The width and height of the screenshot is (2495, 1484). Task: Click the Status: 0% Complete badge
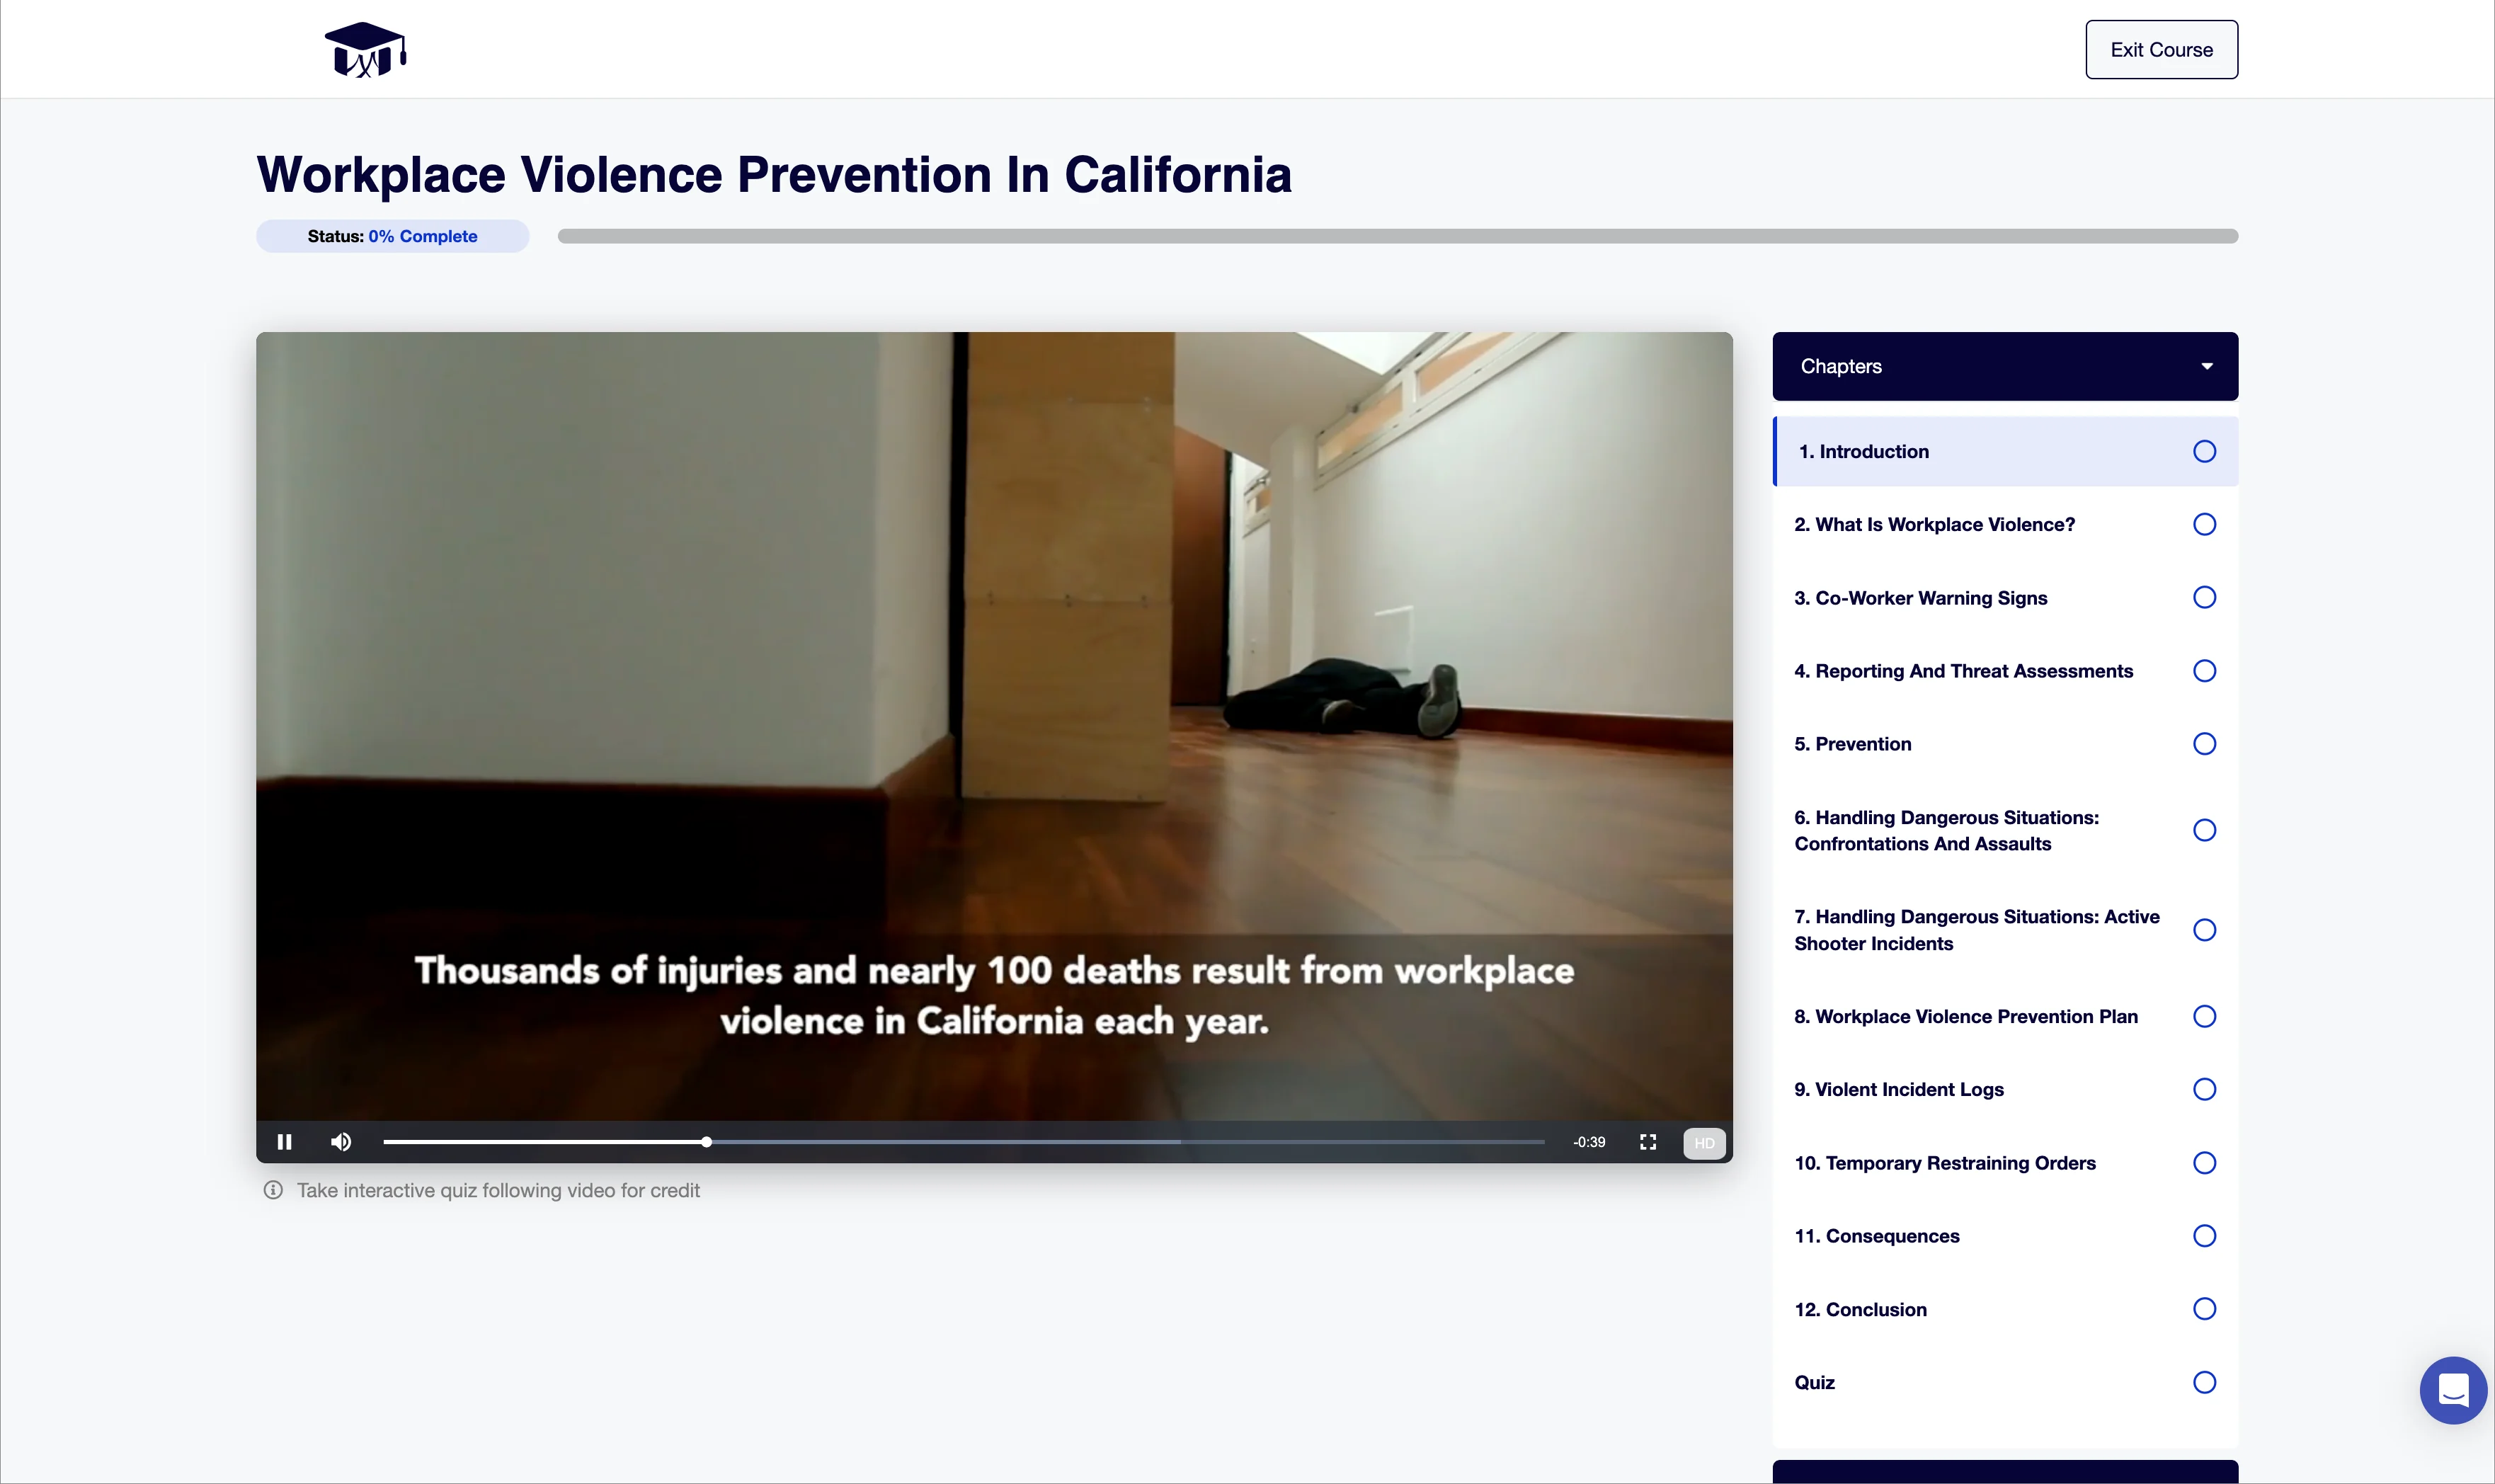click(391, 236)
